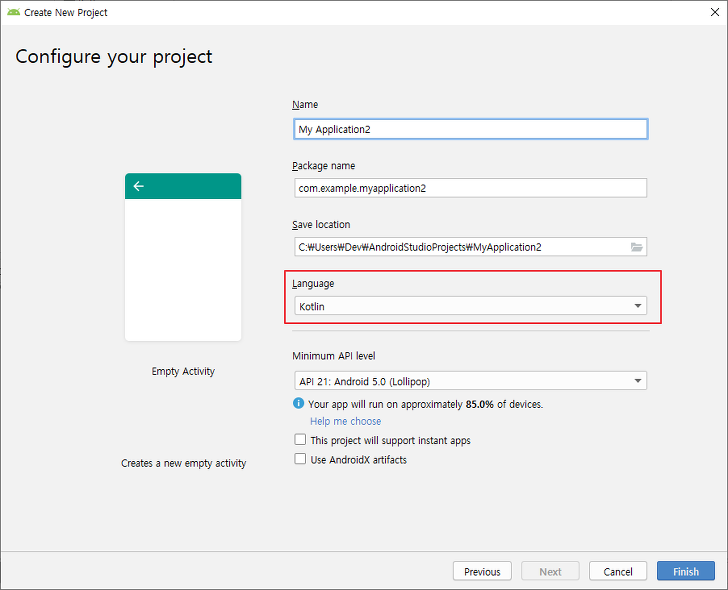Image resolution: width=728 pixels, height=590 pixels.
Task: Open the Language dropdown showing Kotlin
Action: (x=470, y=306)
